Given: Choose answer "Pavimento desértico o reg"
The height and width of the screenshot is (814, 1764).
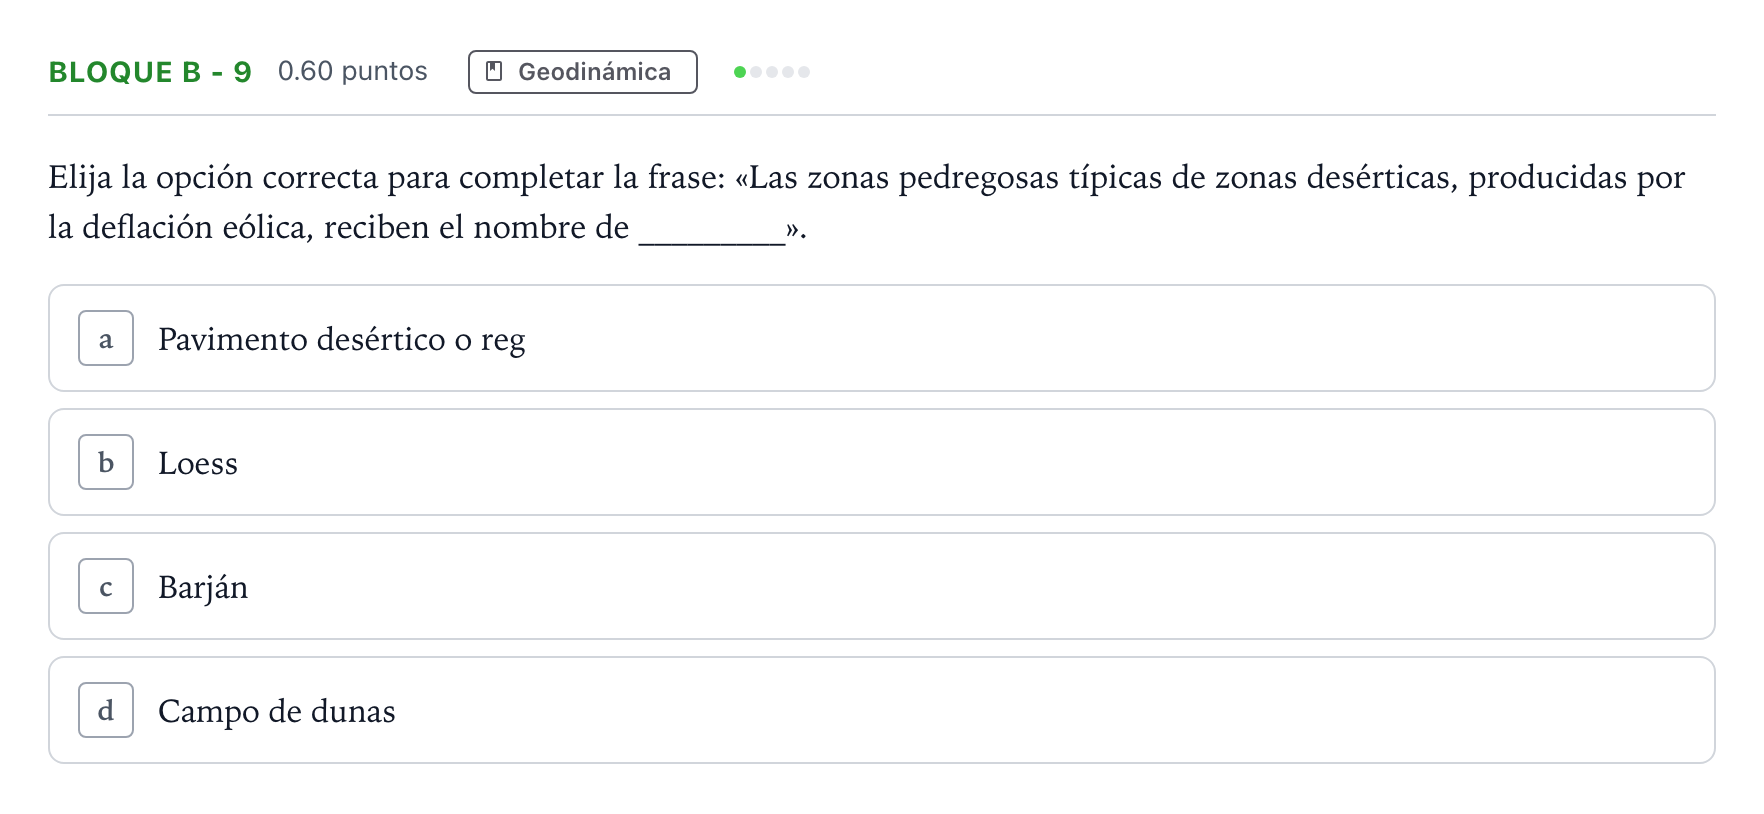Looking at the screenshot, I should [341, 339].
